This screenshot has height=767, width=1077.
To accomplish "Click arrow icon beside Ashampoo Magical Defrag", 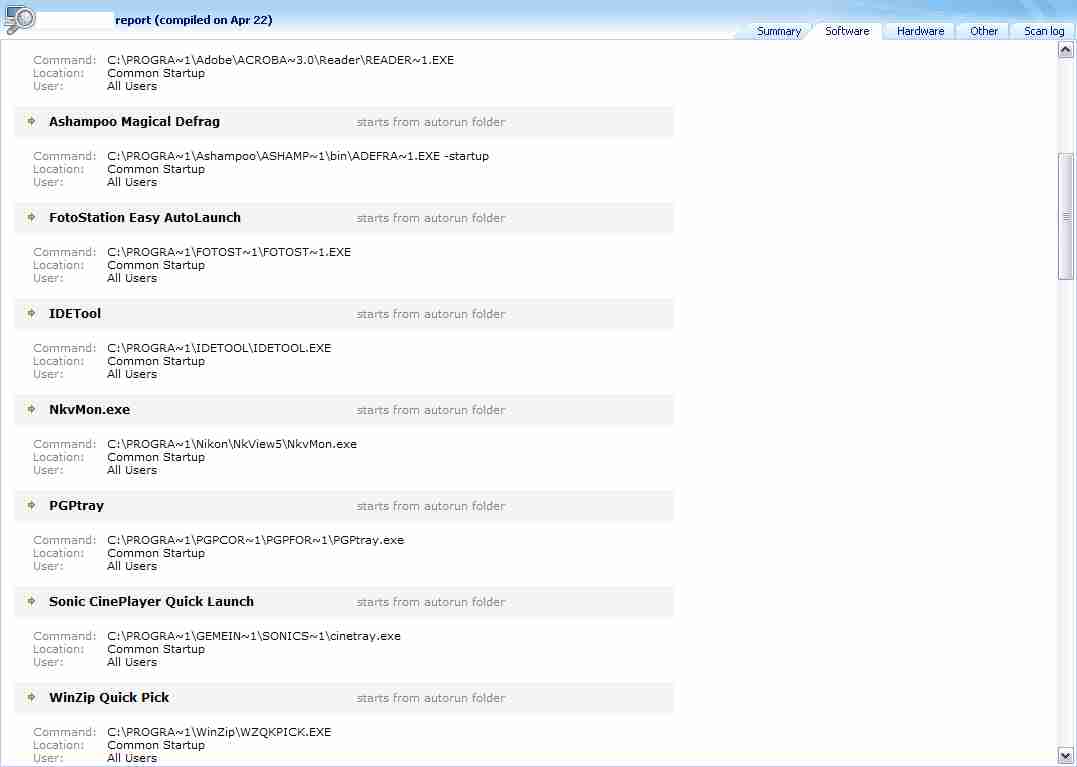I will [32, 121].
